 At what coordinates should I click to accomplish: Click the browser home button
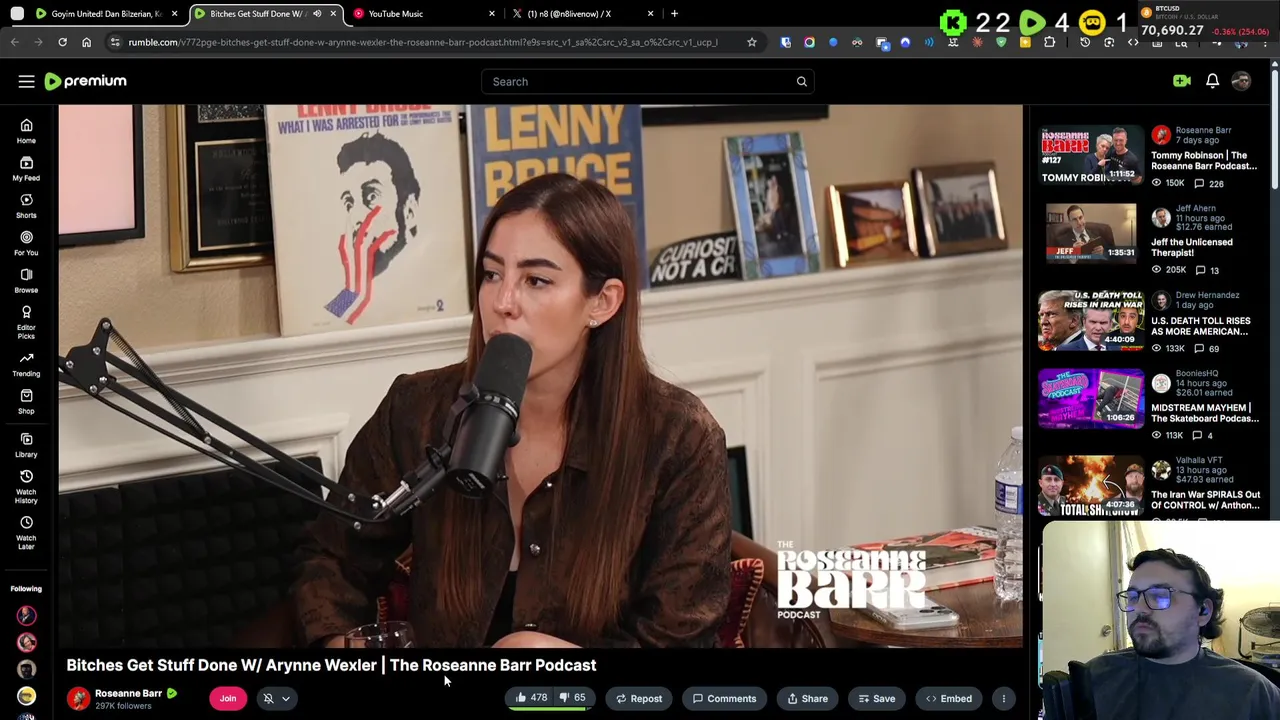point(86,42)
